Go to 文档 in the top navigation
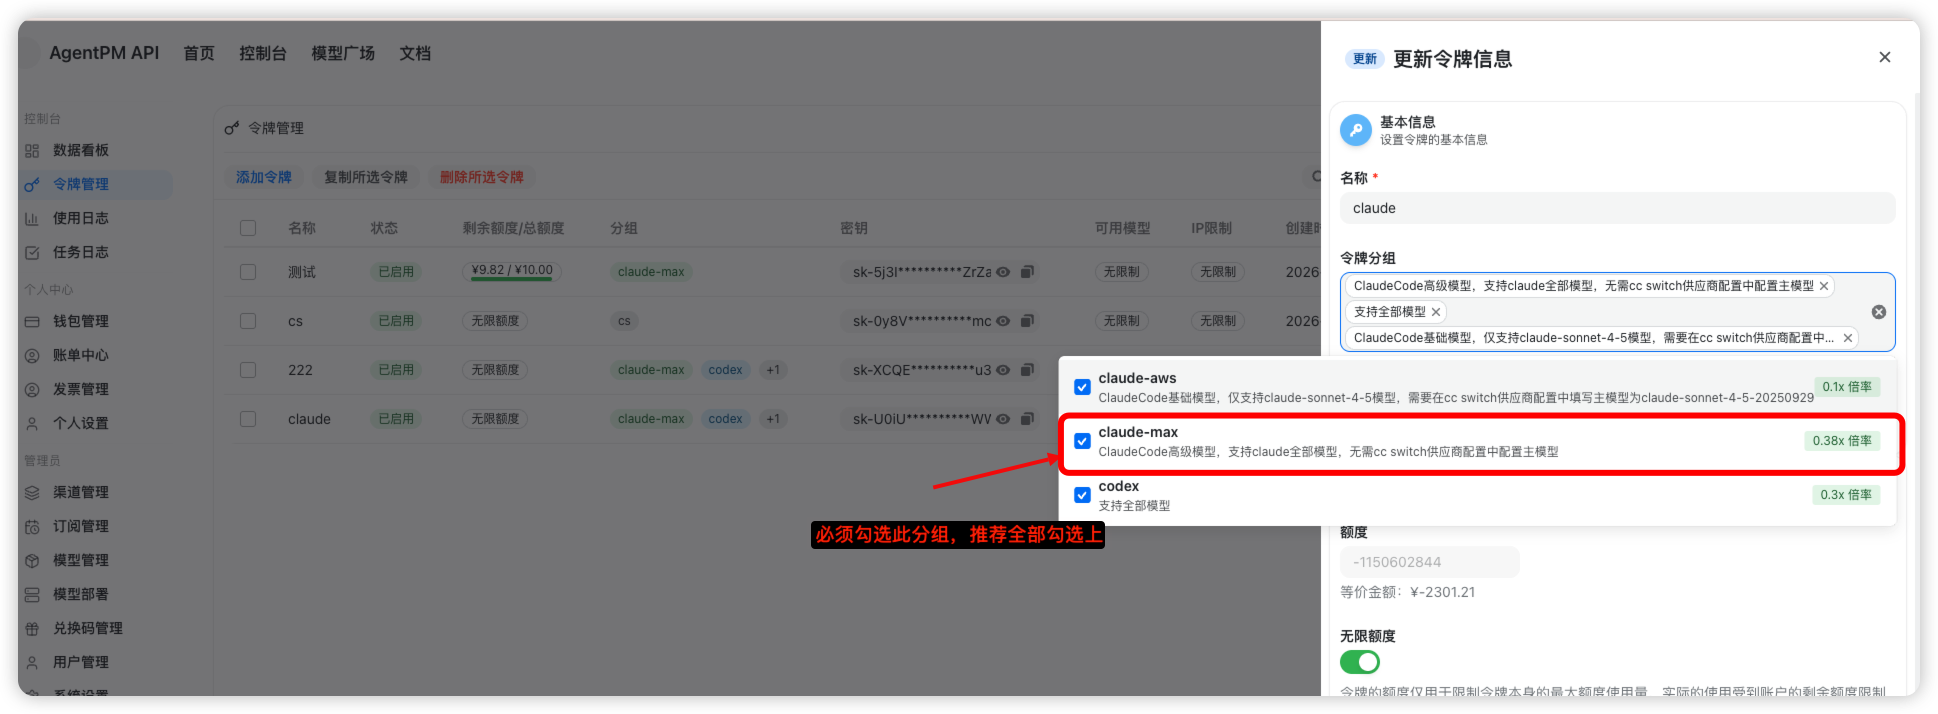Viewport: 1938px width, 714px height. tap(415, 53)
